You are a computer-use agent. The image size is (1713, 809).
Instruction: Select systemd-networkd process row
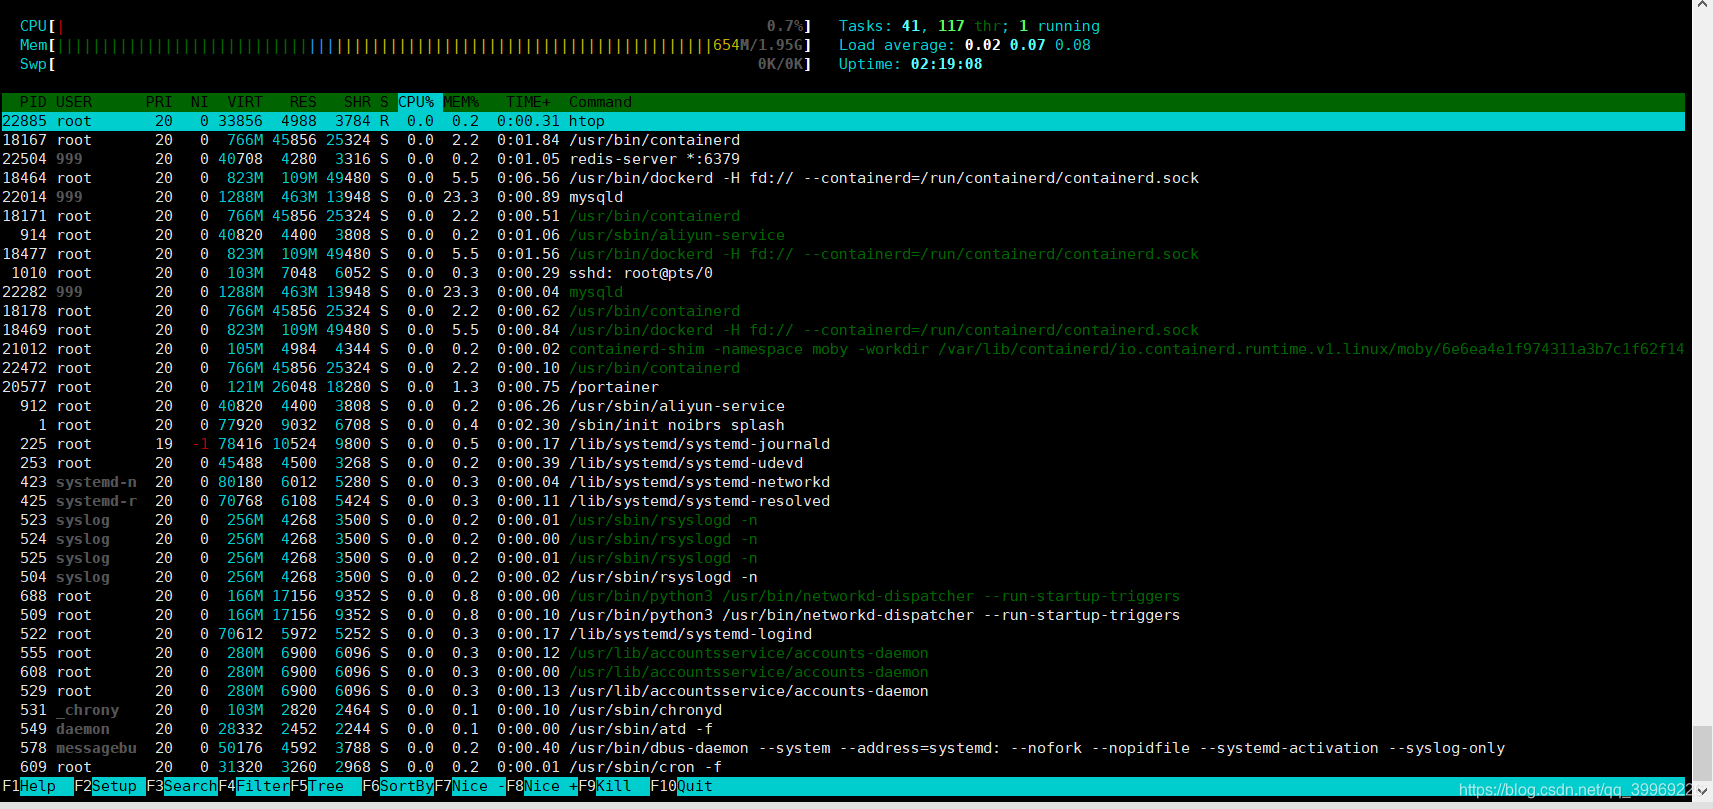(x=843, y=482)
